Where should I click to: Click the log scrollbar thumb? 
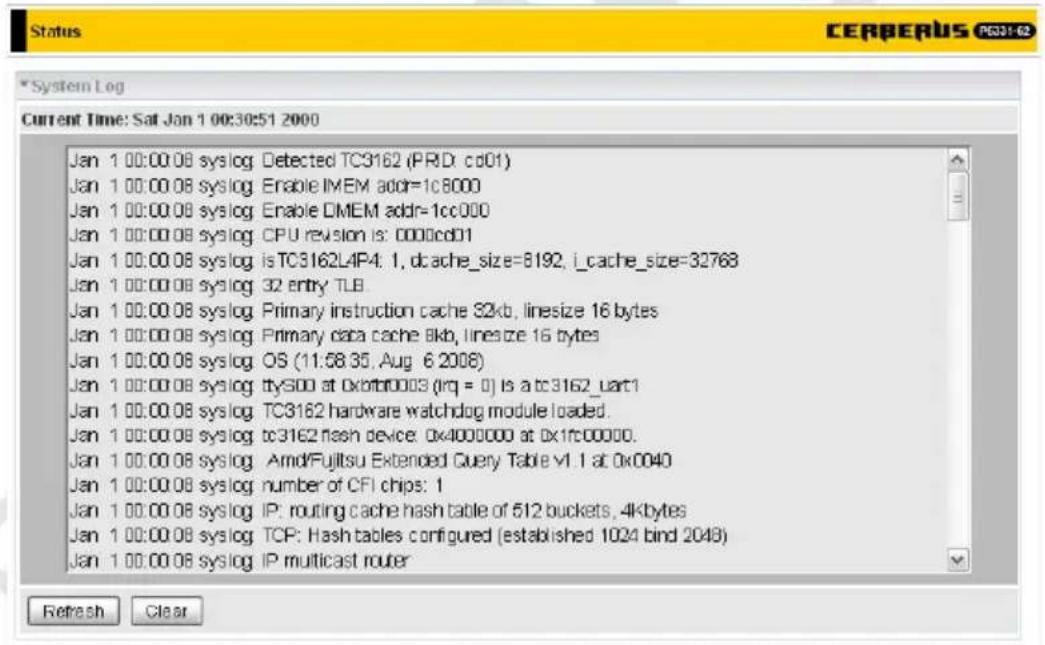pos(958,197)
